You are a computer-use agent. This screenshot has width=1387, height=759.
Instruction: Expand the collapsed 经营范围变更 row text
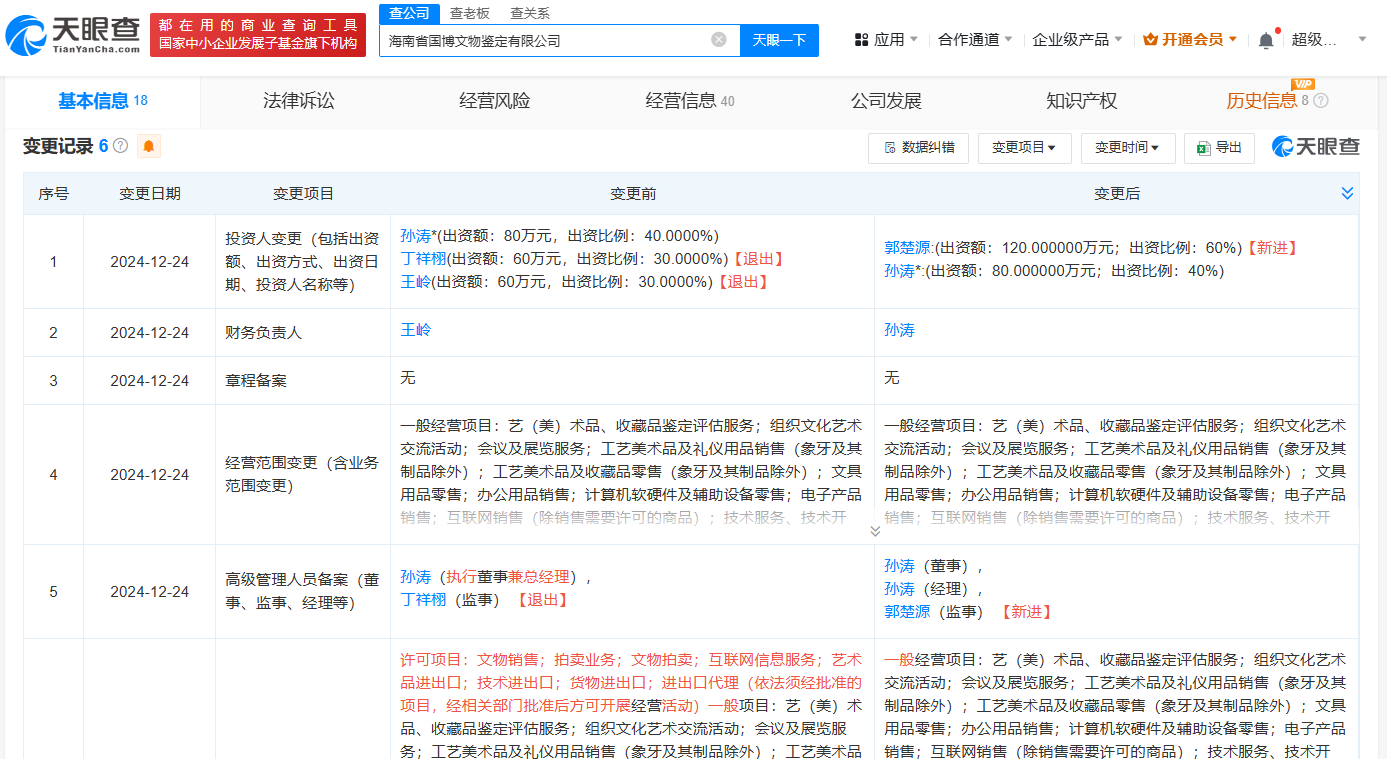[x=875, y=531]
